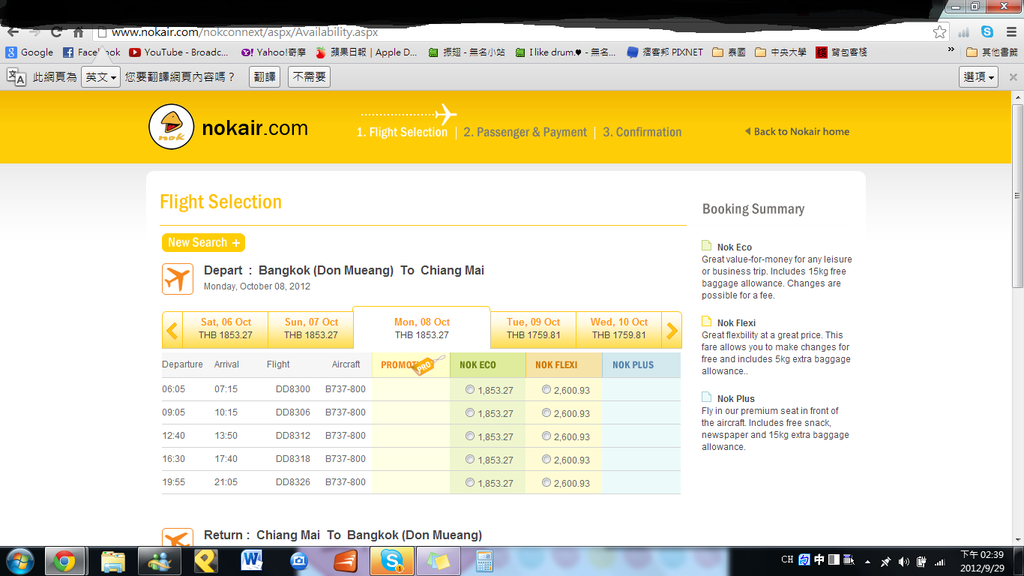Click the NOK ECO column header
Image resolution: width=1024 pixels, height=576 pixels.
487,365
